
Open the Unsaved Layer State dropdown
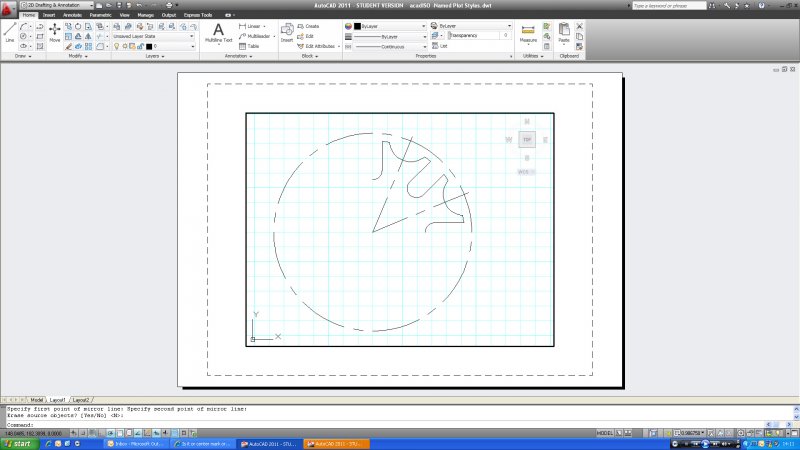pos(152,36)
